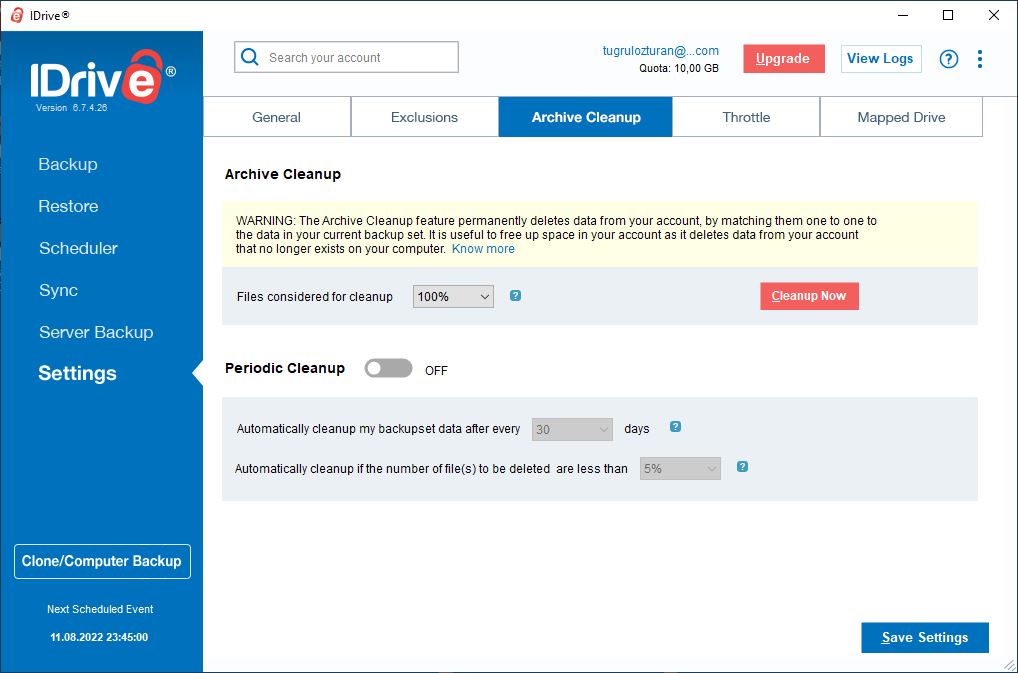Open the 5% file deletion threshold dropdown
The width and height of the screenshot is (1018, 673).
680,469
